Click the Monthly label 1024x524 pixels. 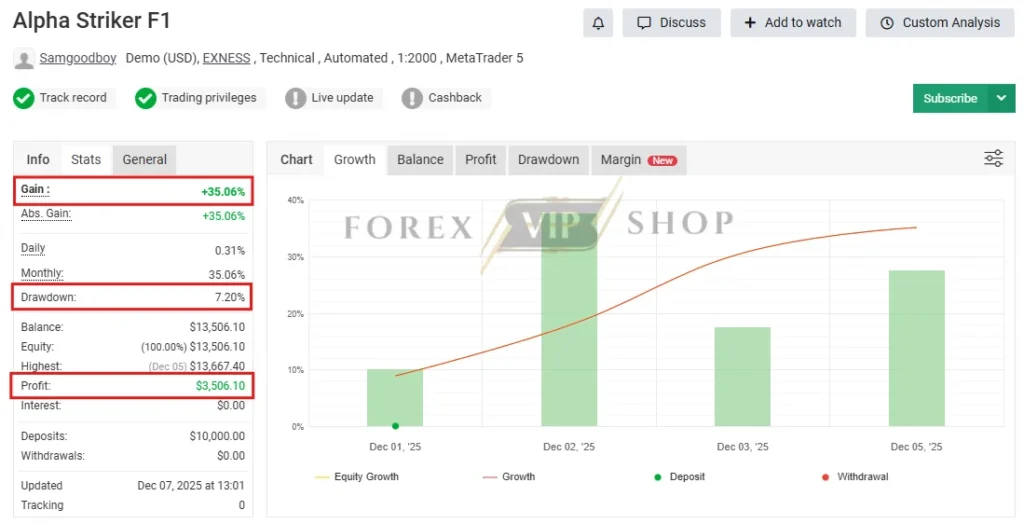[x=42, y=273]
